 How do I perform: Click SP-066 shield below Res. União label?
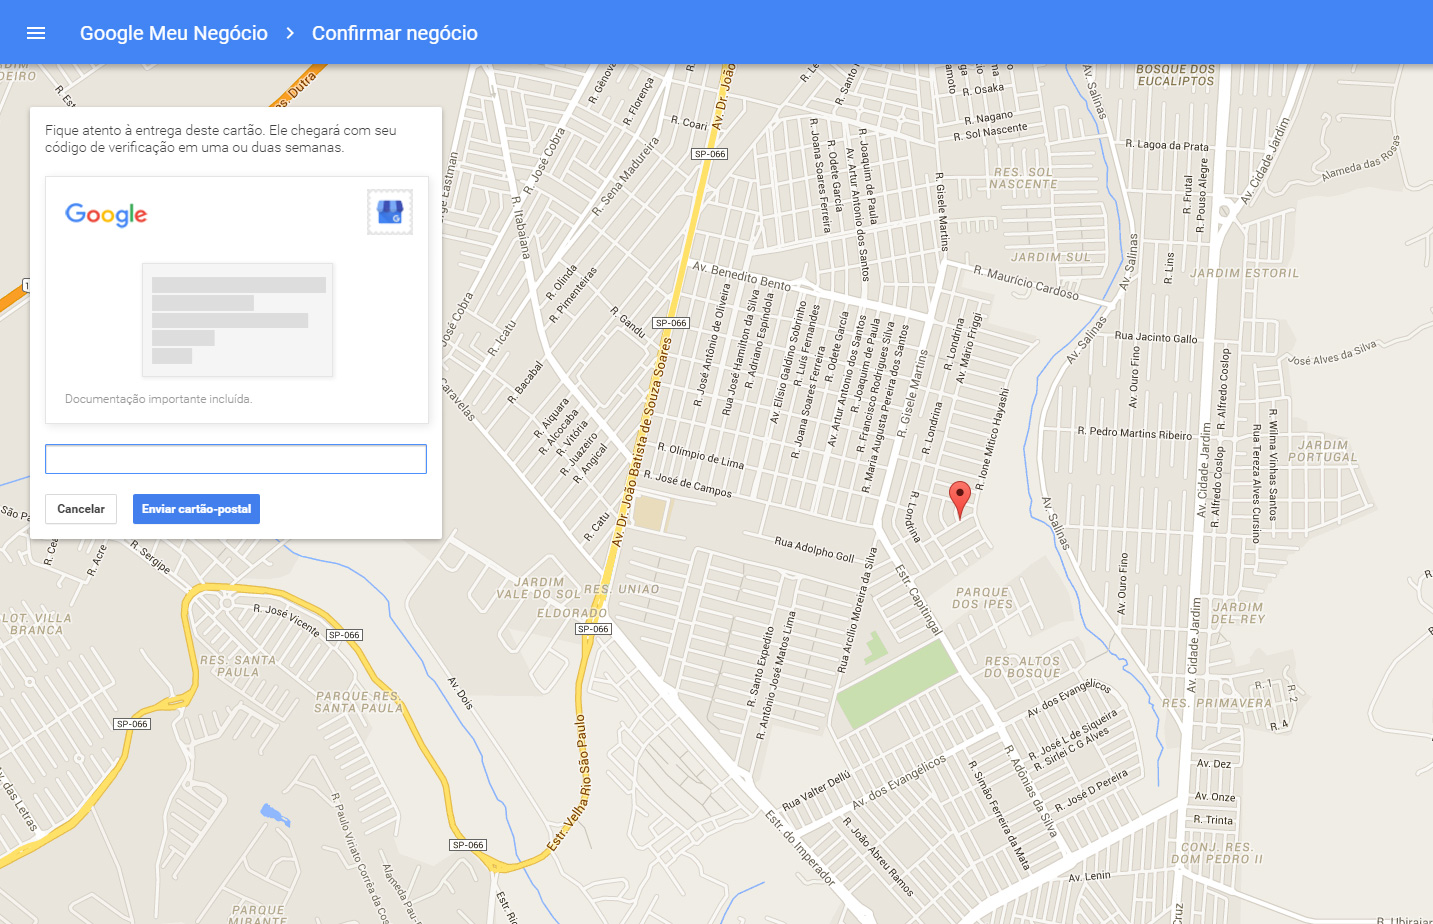point(593,629)
